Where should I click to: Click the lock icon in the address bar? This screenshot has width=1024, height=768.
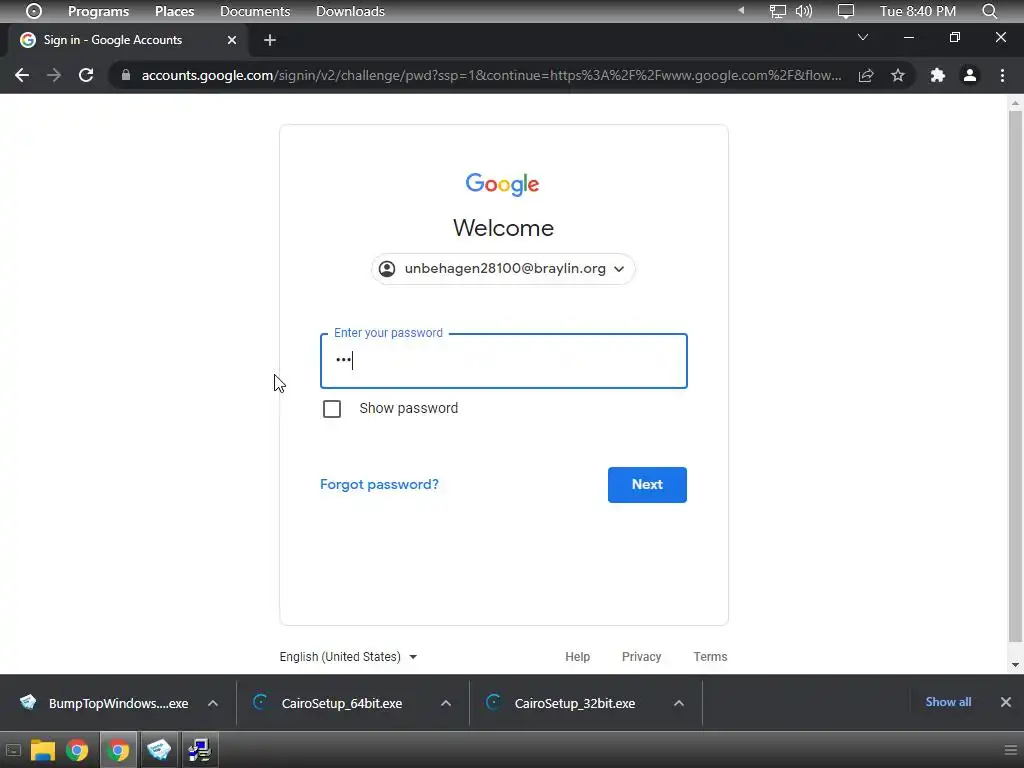(x=126, y=75)
